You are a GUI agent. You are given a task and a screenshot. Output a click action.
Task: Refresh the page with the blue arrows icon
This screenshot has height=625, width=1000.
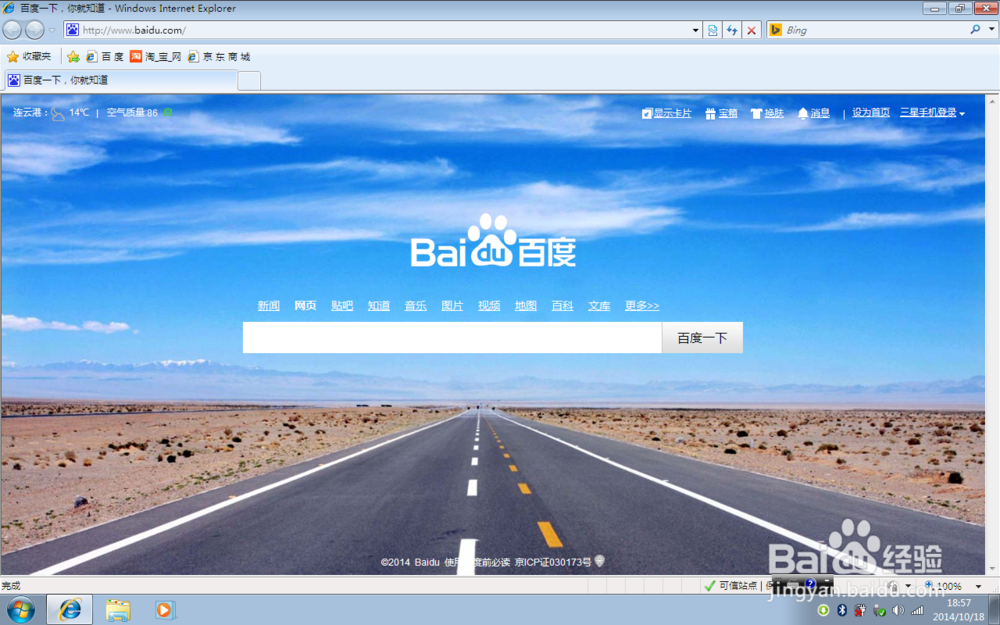(x=732, y=30)
